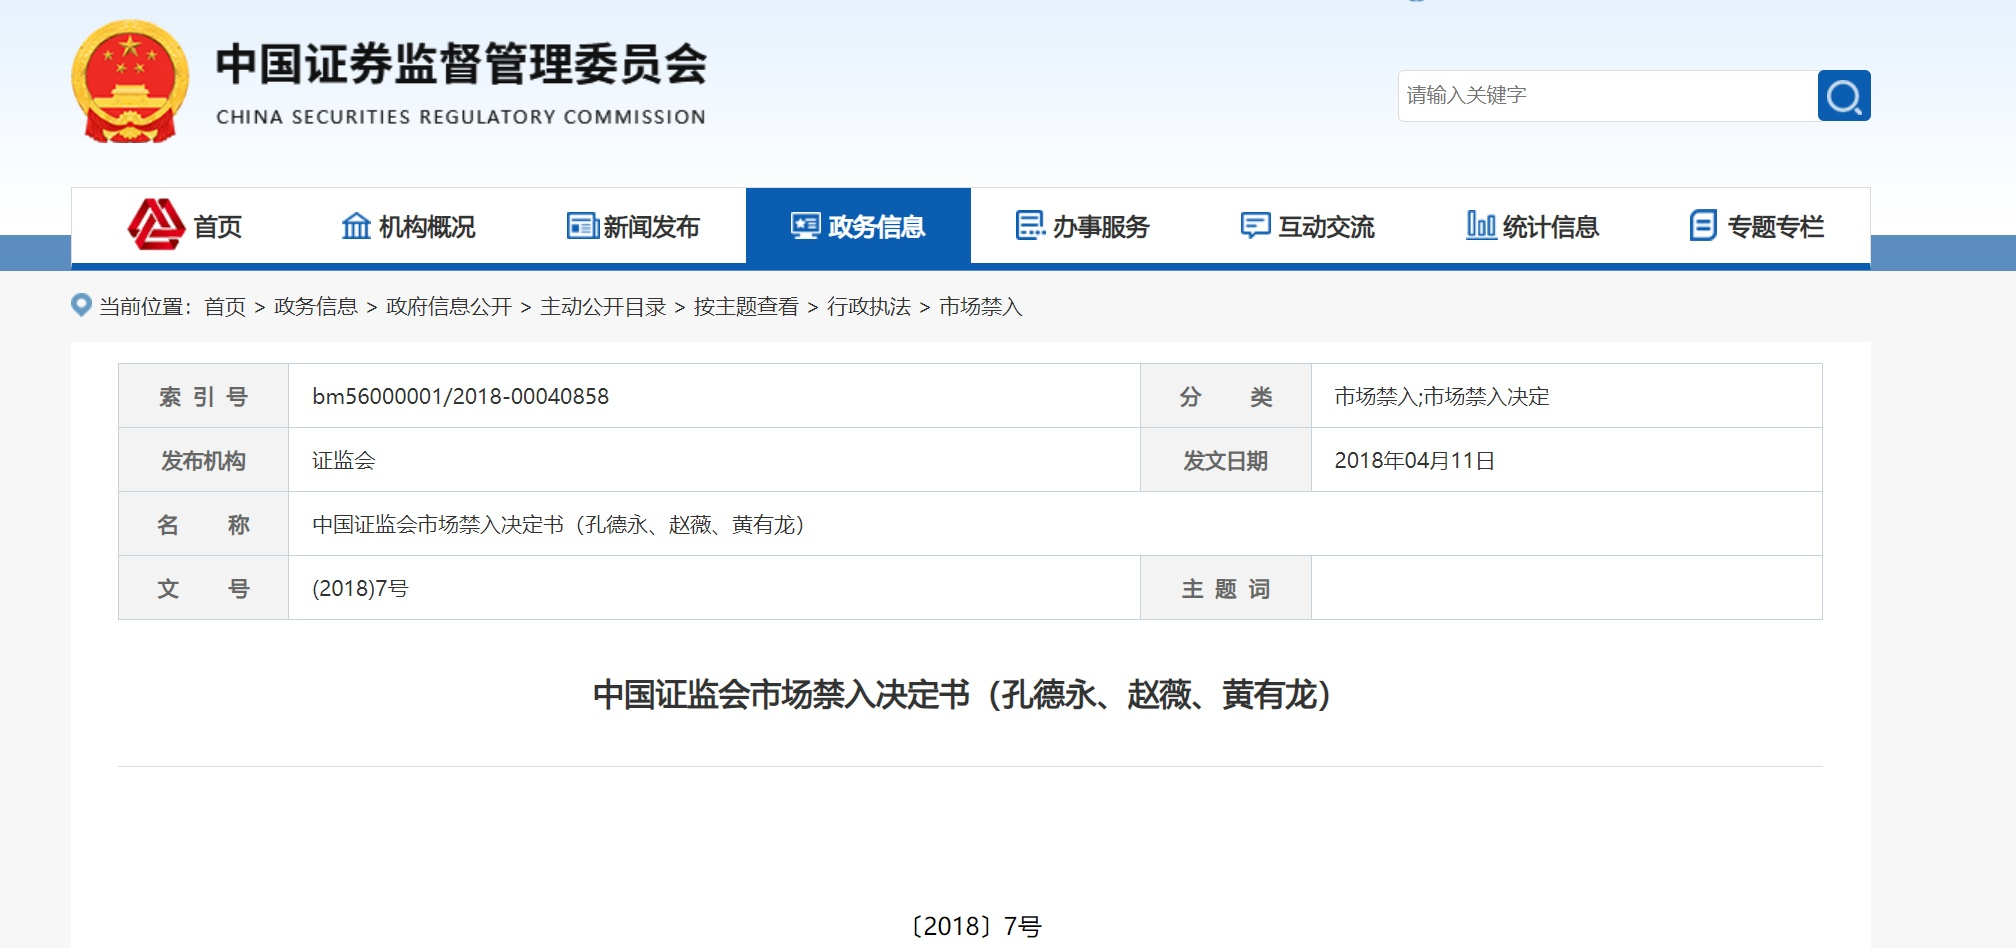This screenshot has height=948, width=2016.
Task: Open 行政执法 breadcrumb link
Action: point(868,307)
